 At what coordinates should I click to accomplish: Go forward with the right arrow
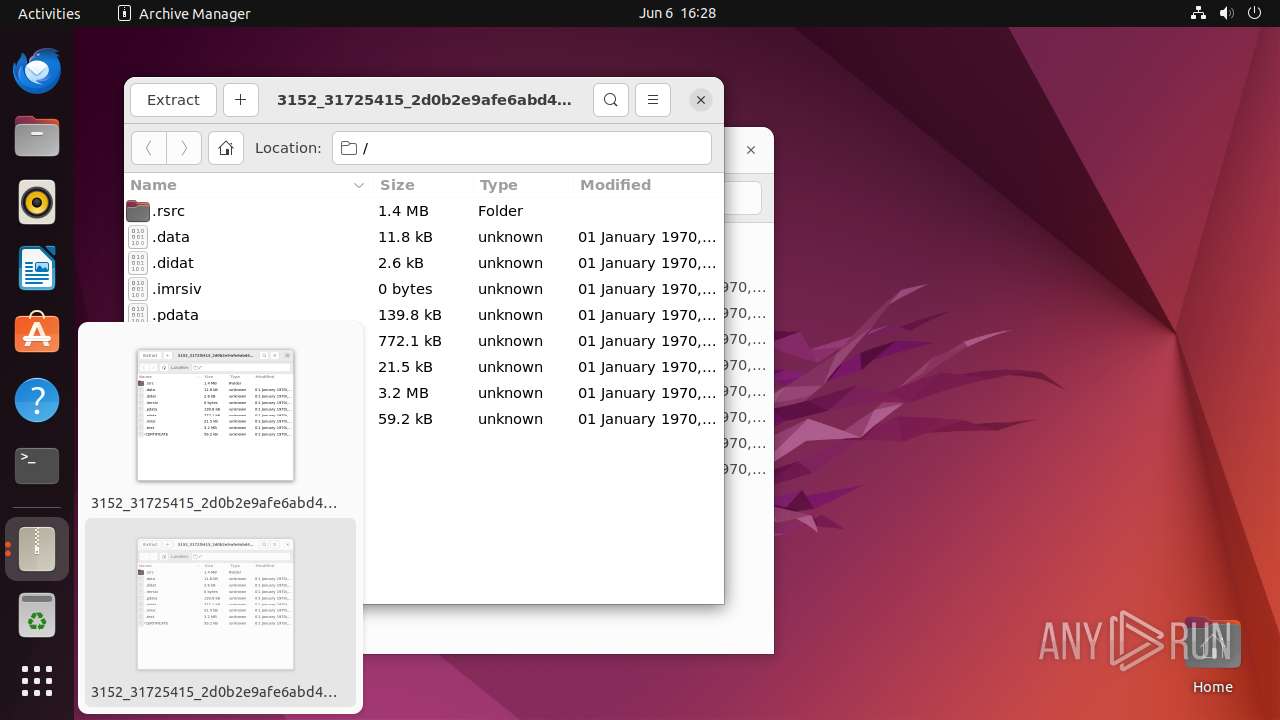click(184, 148)
